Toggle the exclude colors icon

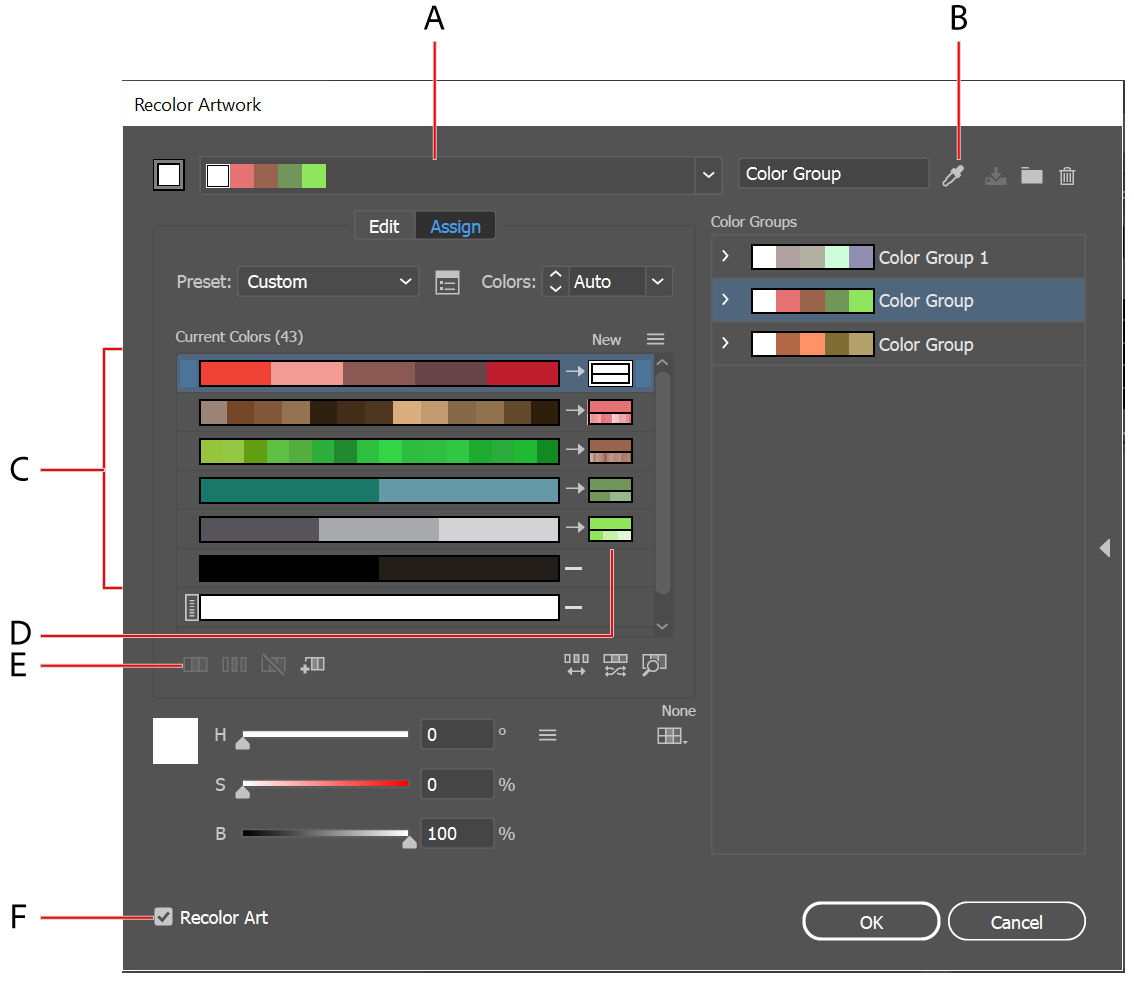click(x=273, y=663)
